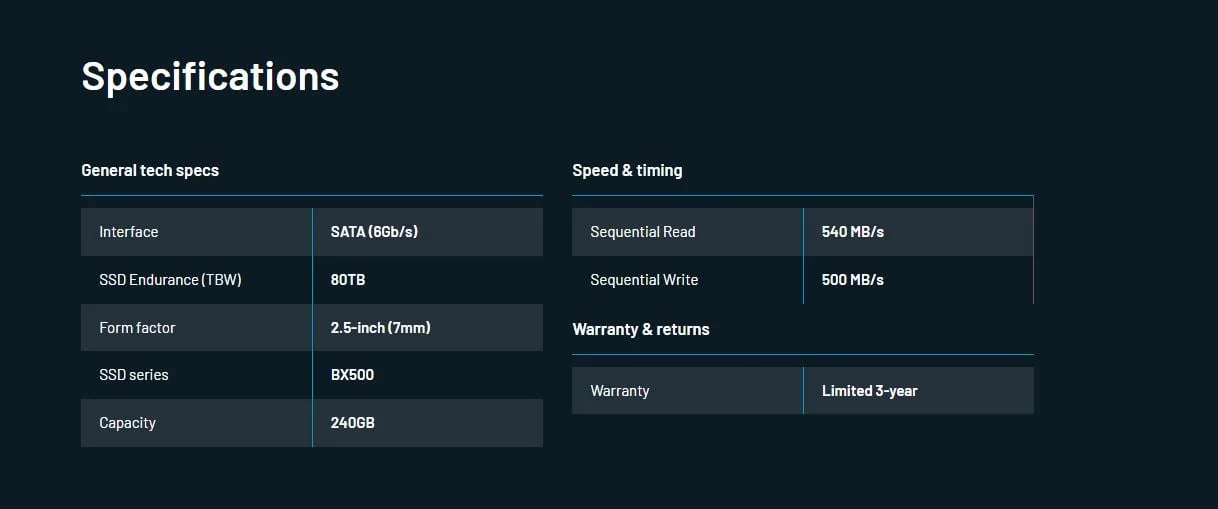The height and width of the screenshot is (509, 1218).
Task: Click the Sequential Read label
Action: point(643,232)
